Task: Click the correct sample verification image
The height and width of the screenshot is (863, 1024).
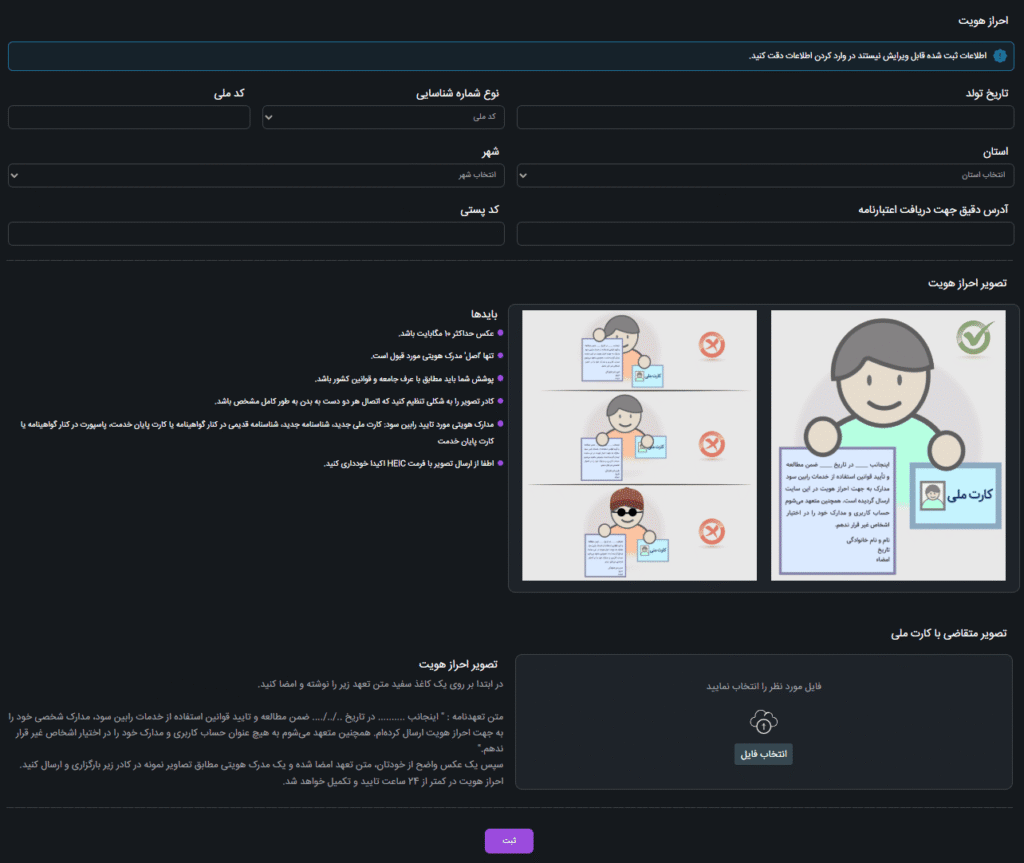Action: tap(888, 445)
